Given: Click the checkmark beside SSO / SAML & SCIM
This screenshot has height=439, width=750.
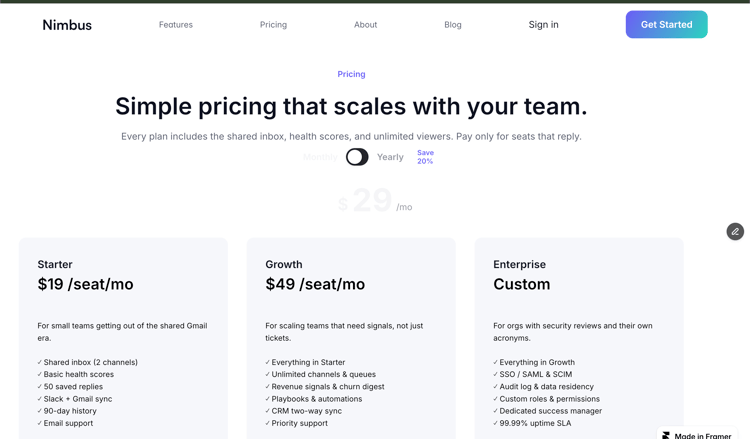Looking at the screenshot, I should tap(496, 374).
